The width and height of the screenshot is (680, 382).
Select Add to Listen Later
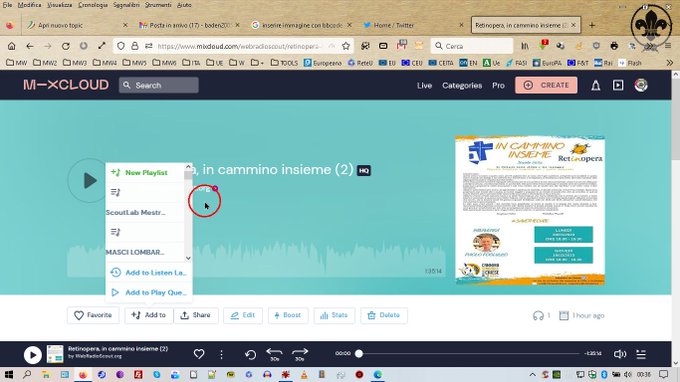tap(149, 272)
